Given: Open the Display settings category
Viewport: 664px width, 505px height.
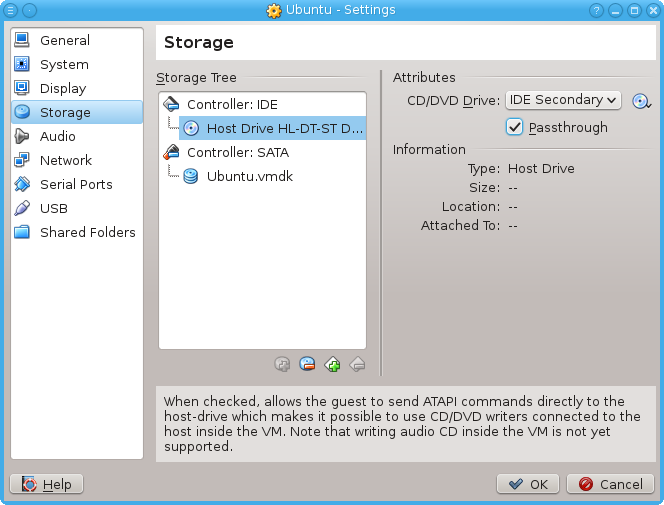Looking at the screenshot, I should click(77, 88).
